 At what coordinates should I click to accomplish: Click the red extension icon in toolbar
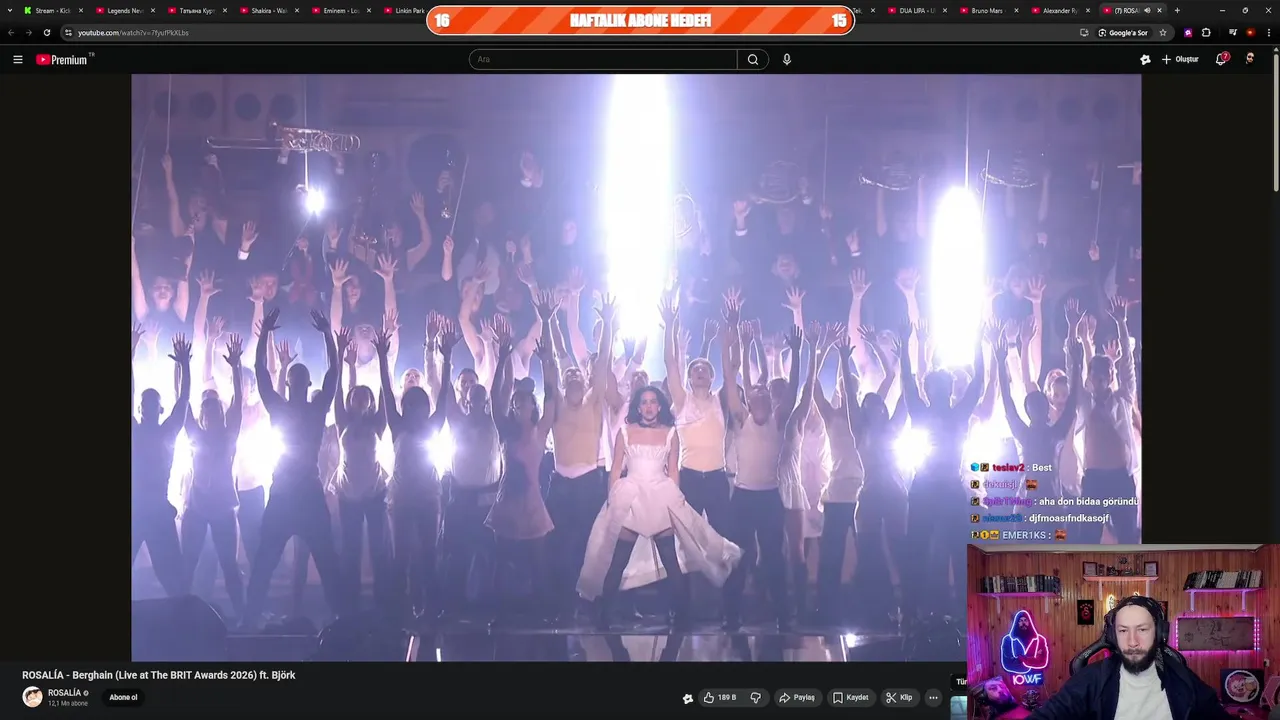[x=1250, y=32]
